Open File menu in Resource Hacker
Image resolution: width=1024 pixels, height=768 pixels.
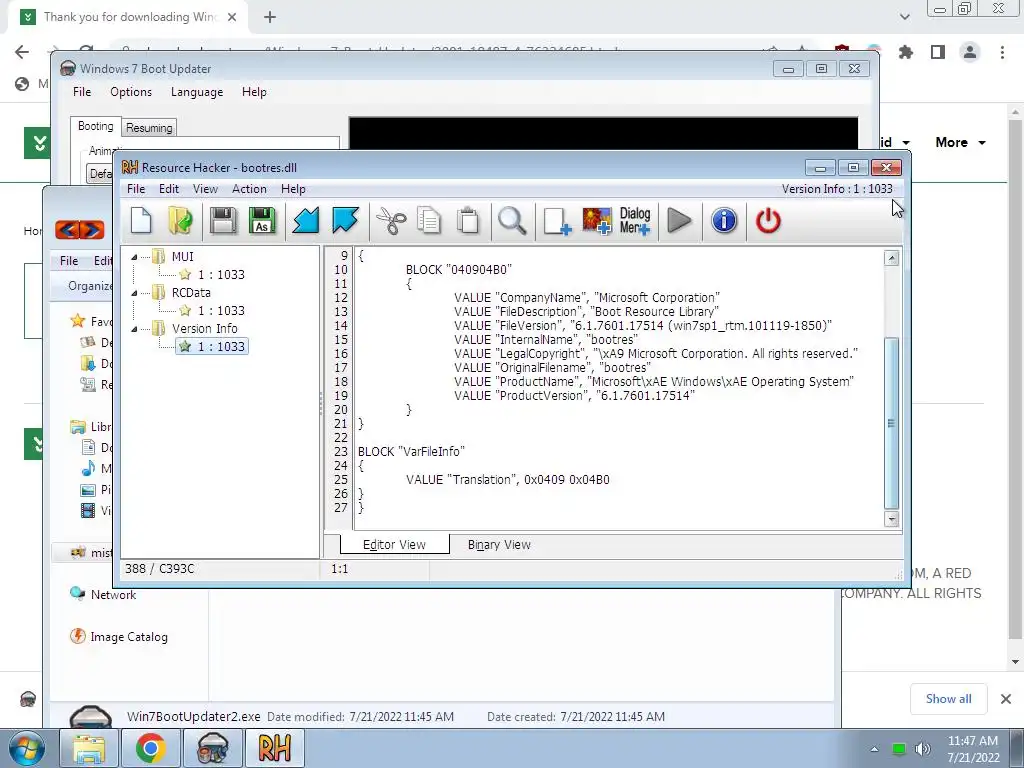coord(136,189)
